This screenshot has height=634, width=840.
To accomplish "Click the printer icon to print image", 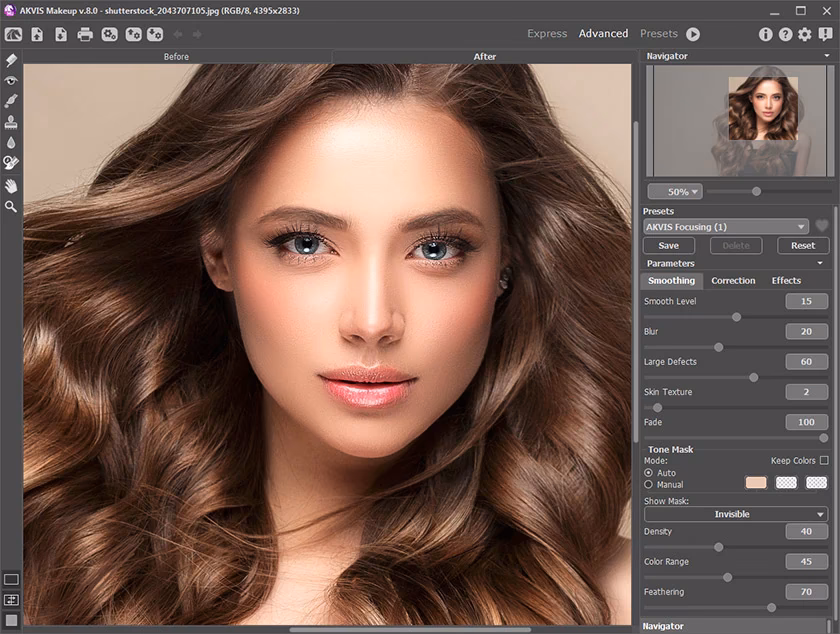I will (x=85, y=34).
